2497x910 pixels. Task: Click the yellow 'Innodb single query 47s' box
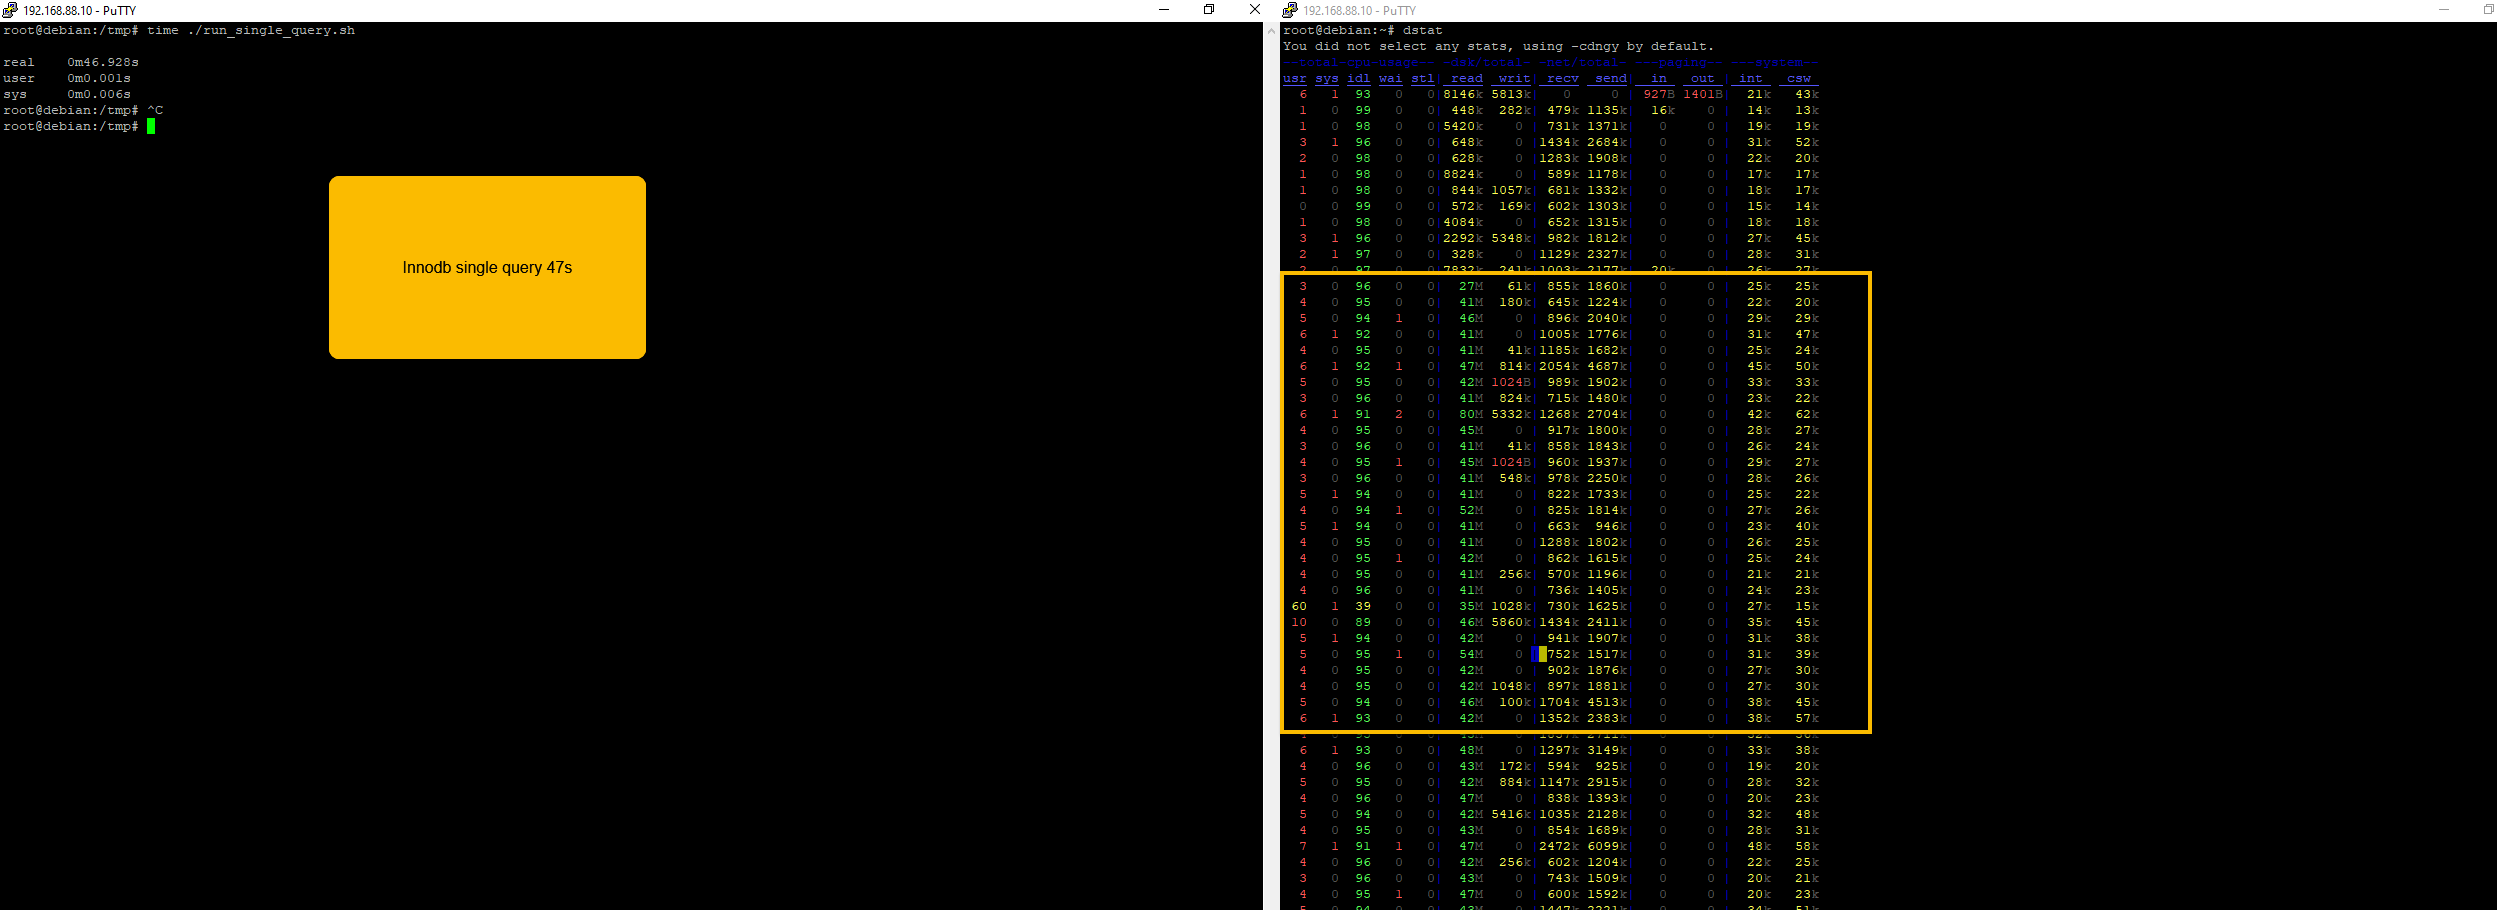[x=487, y=267]
